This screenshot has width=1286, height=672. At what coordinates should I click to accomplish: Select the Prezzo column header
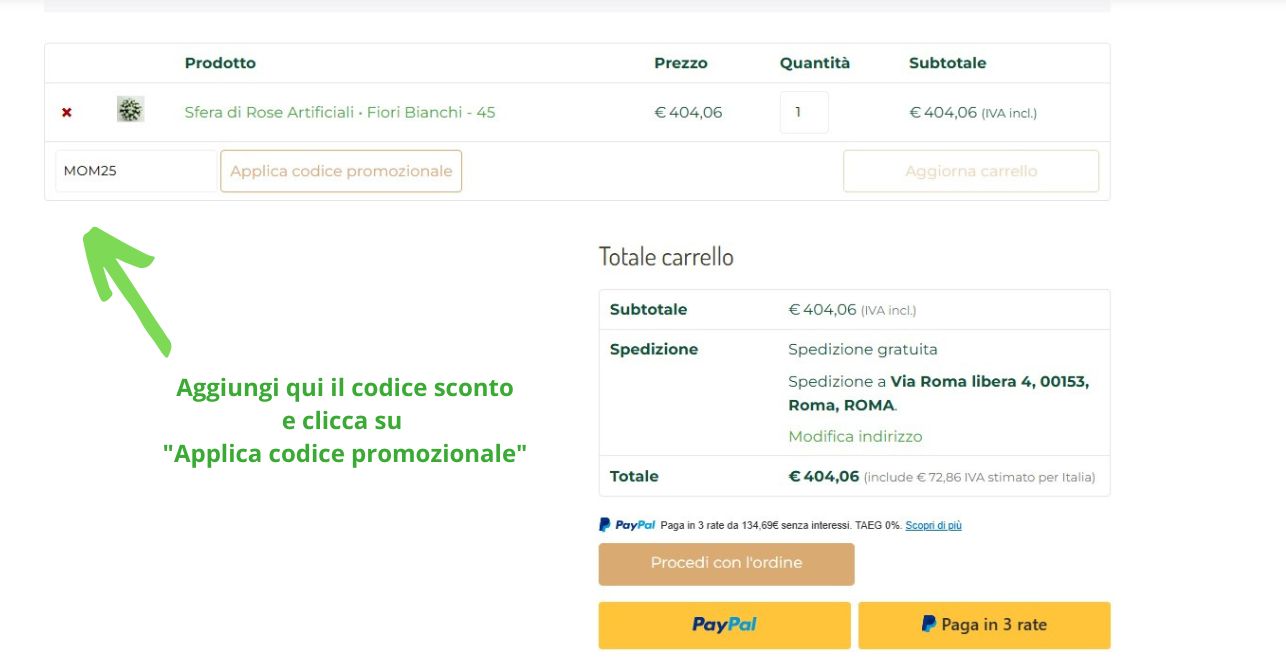point(681,63)
